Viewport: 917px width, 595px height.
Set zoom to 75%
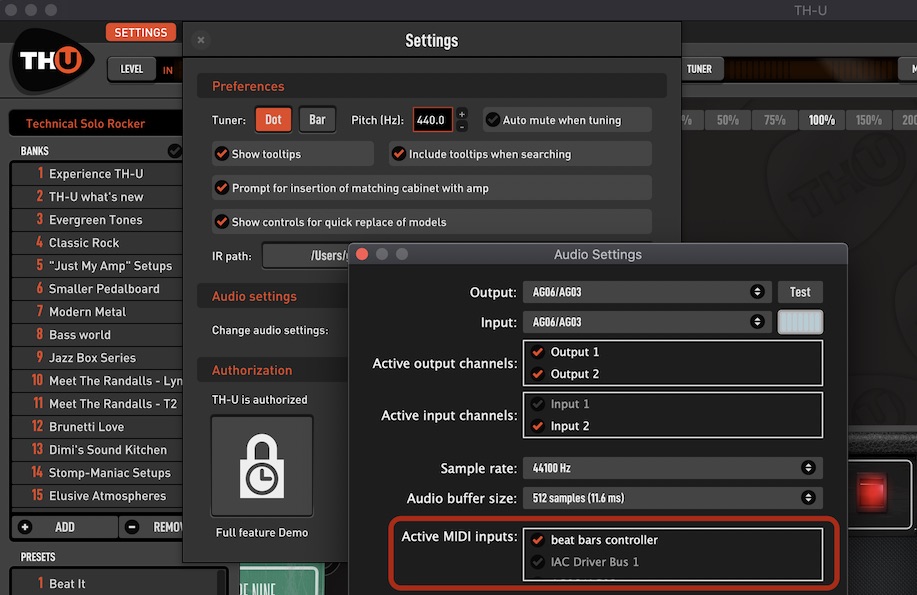[x=774, y=120]
